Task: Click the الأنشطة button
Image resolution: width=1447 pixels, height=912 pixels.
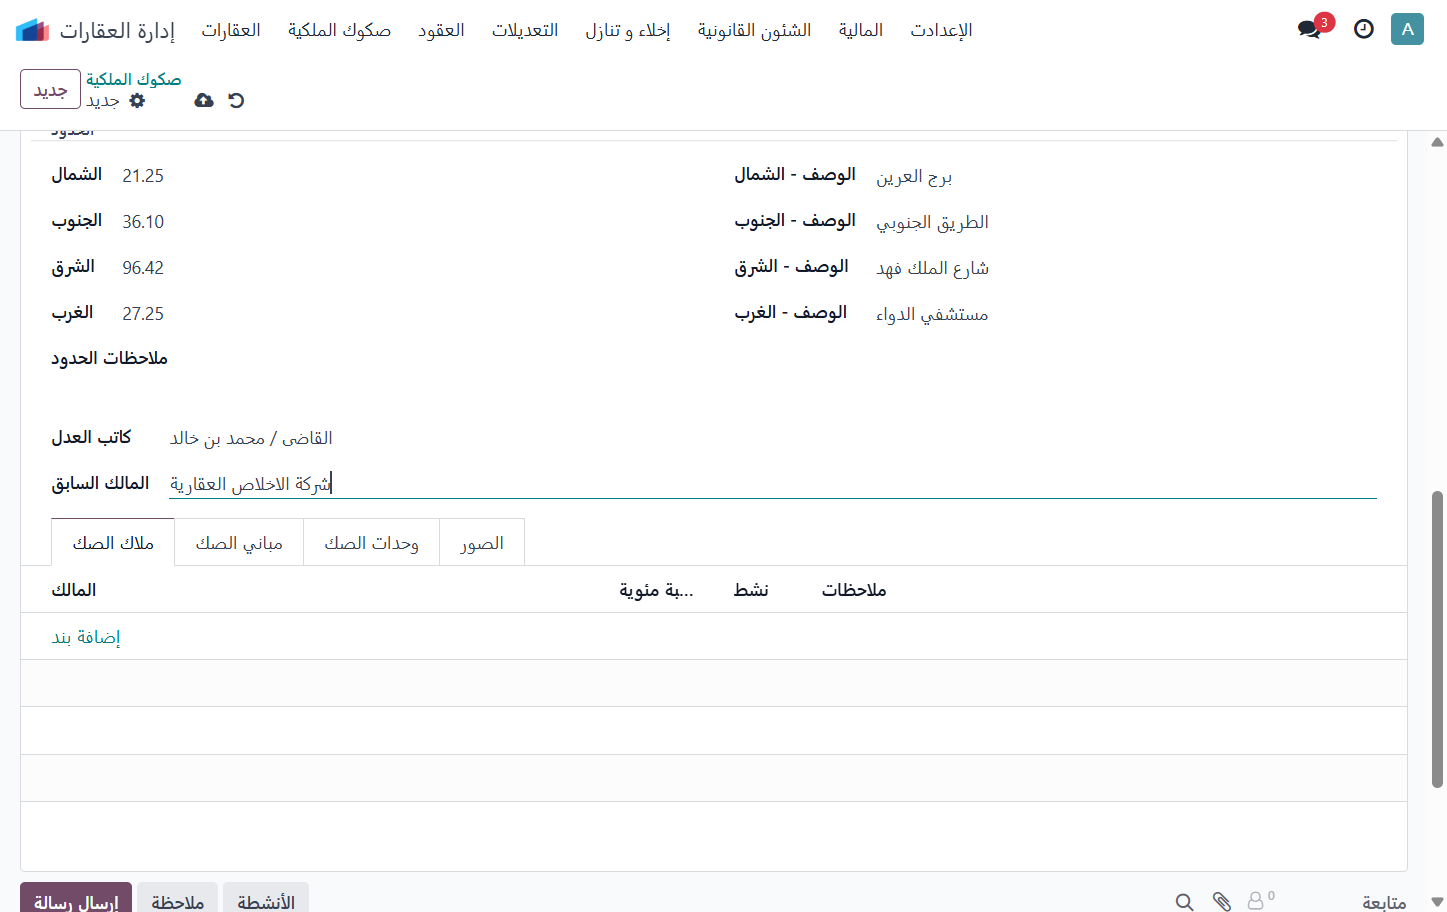Action: pyautogui.click(x=266, y=898)
